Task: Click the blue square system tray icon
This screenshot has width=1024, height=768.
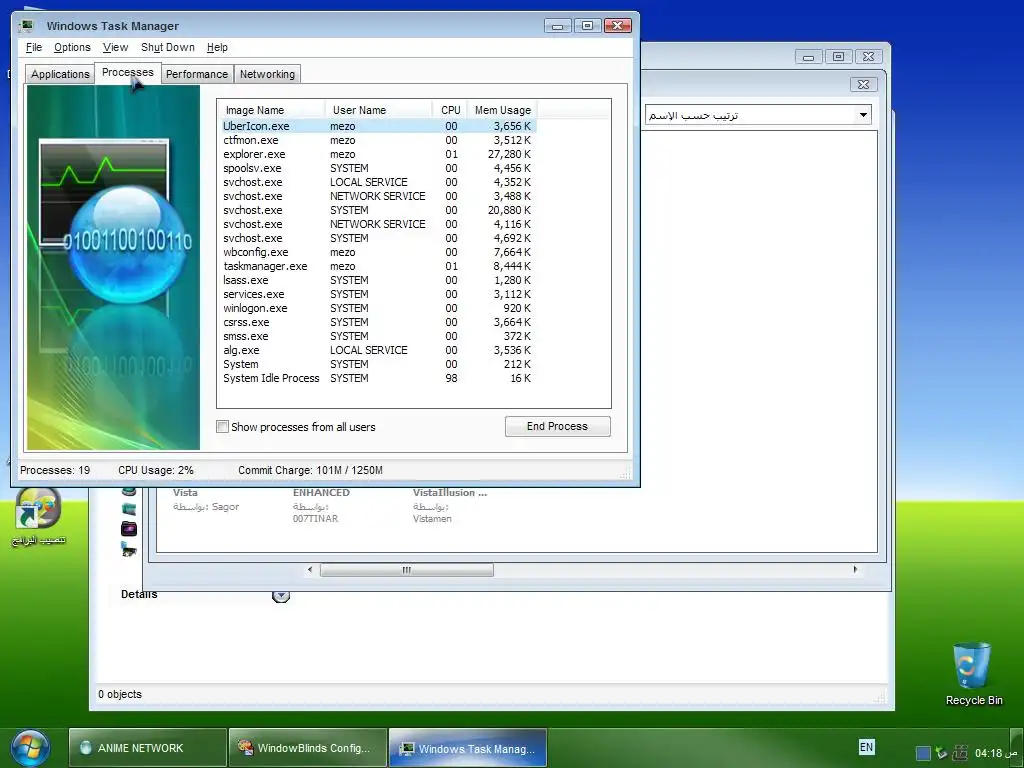Action: pos(923,753)
